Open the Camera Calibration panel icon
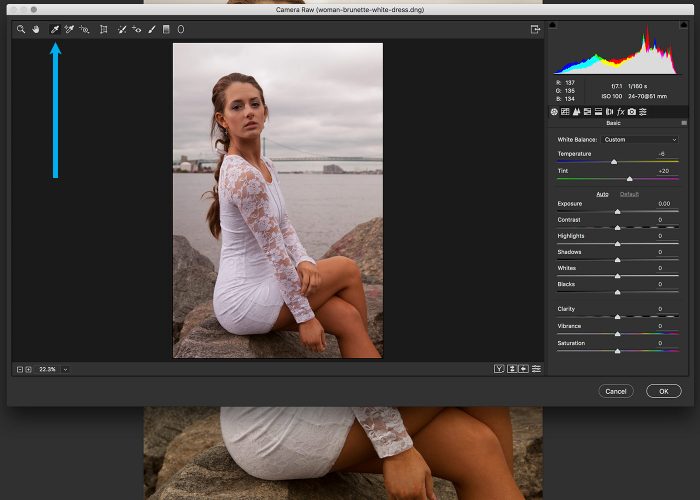This screenshot has width=700, height=500. [632, 112]
